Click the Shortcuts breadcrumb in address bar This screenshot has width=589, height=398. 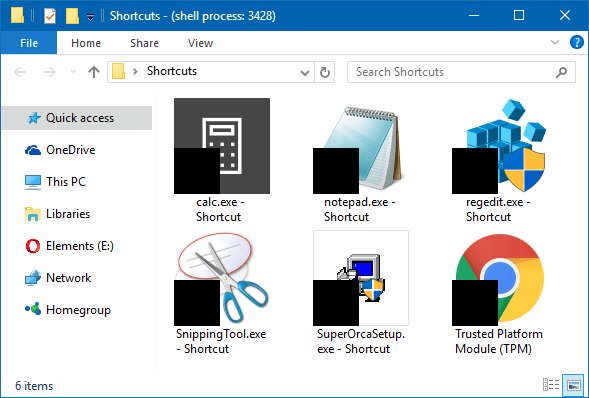(172, 71)
